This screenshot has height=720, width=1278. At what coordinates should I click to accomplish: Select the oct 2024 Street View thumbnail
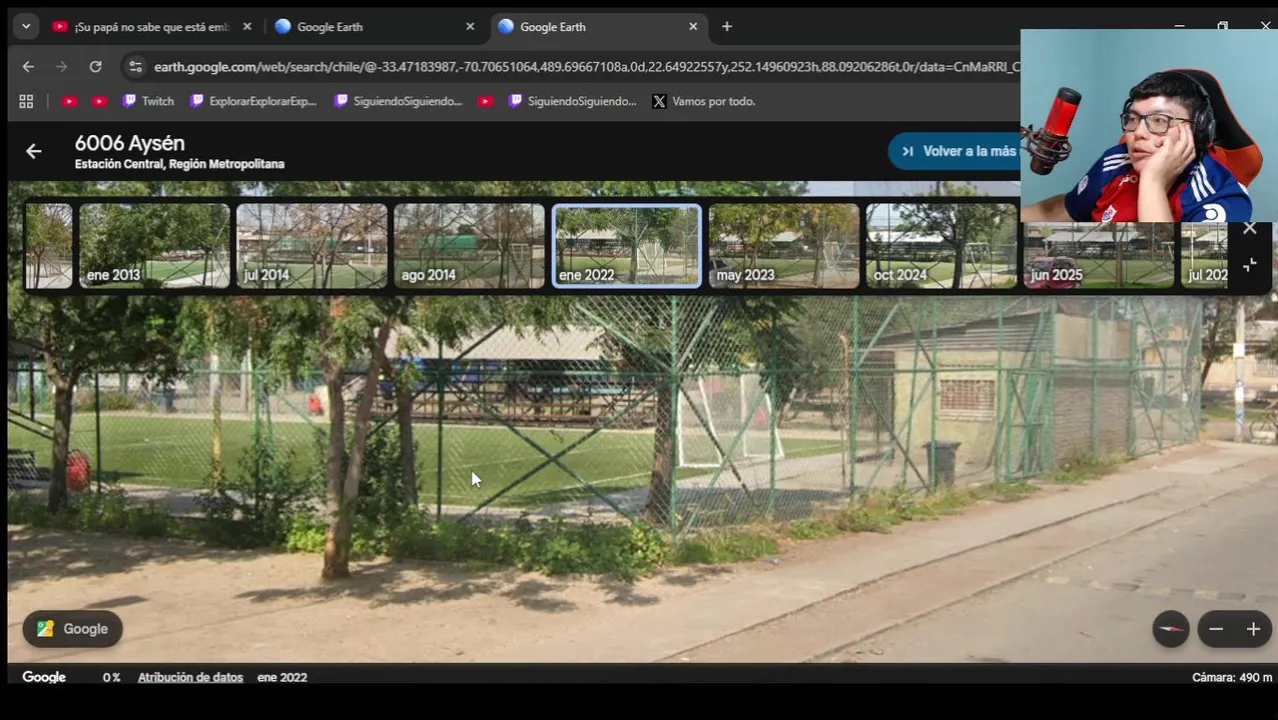click(x=941, y=246)
